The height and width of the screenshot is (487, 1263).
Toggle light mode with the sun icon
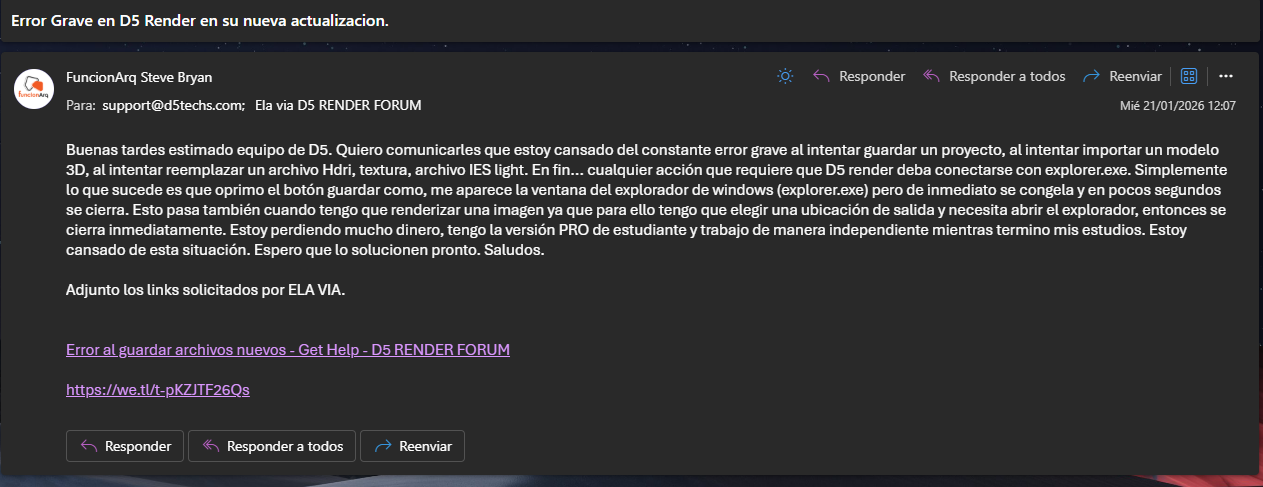coord(786,76)
